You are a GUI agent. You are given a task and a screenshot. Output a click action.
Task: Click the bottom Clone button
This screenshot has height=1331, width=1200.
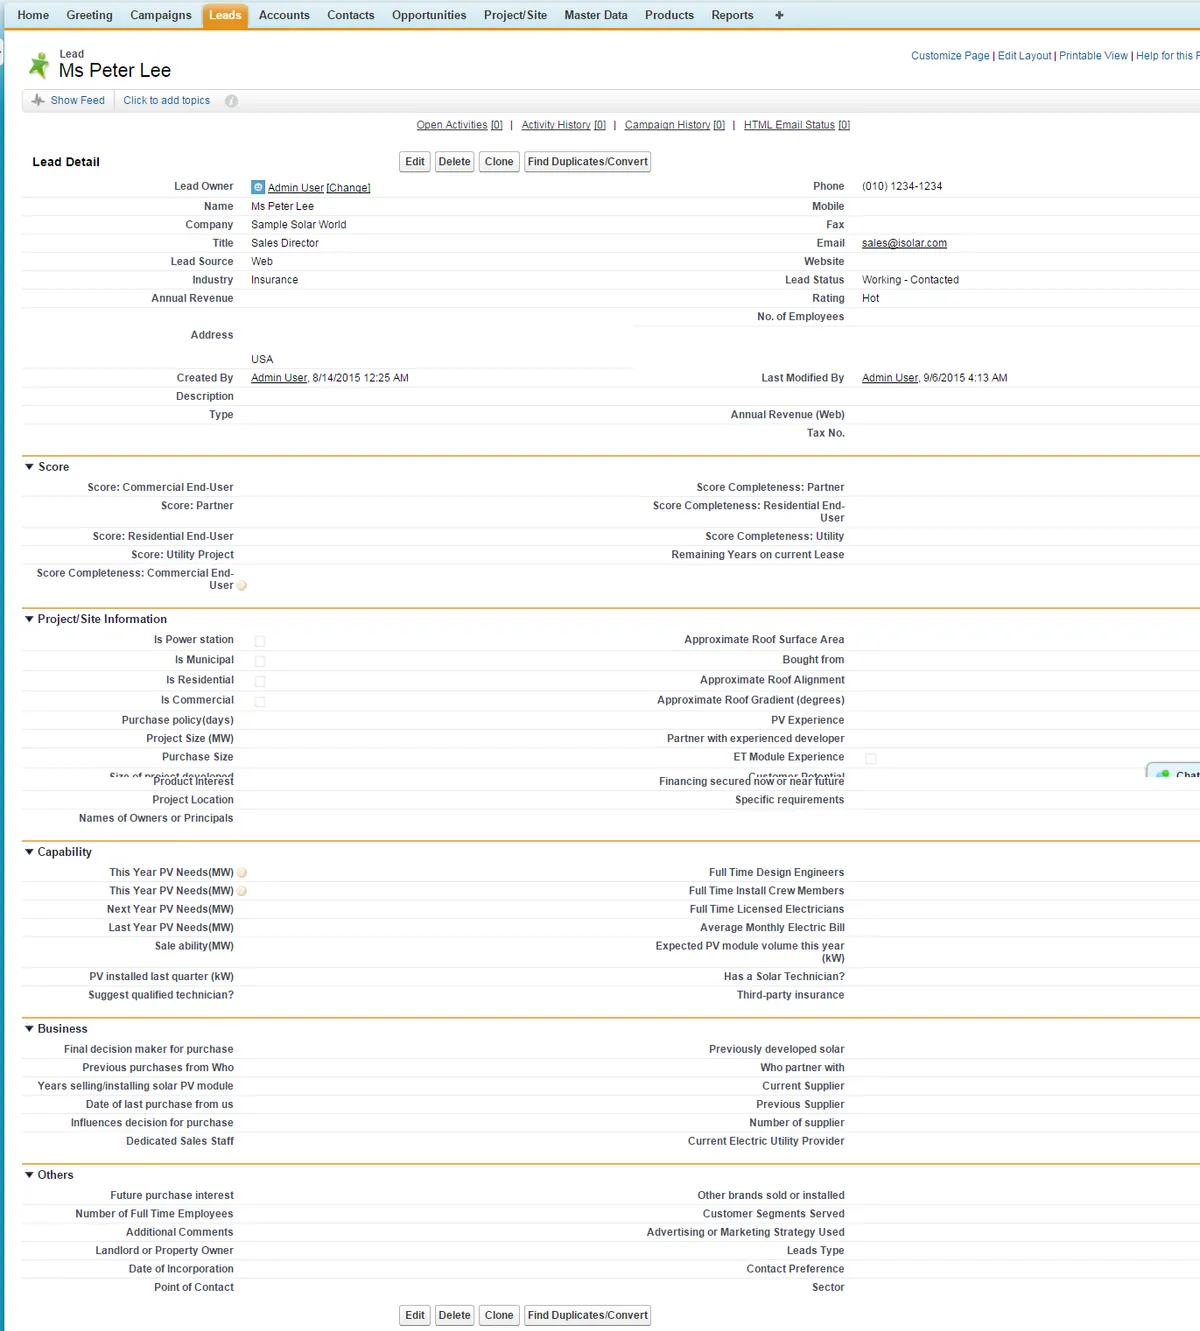tap(499, 1315)
